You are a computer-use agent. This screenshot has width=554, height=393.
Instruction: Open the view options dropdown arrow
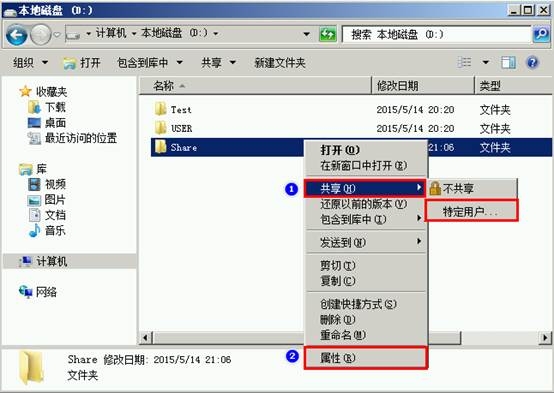click(486, 63)
